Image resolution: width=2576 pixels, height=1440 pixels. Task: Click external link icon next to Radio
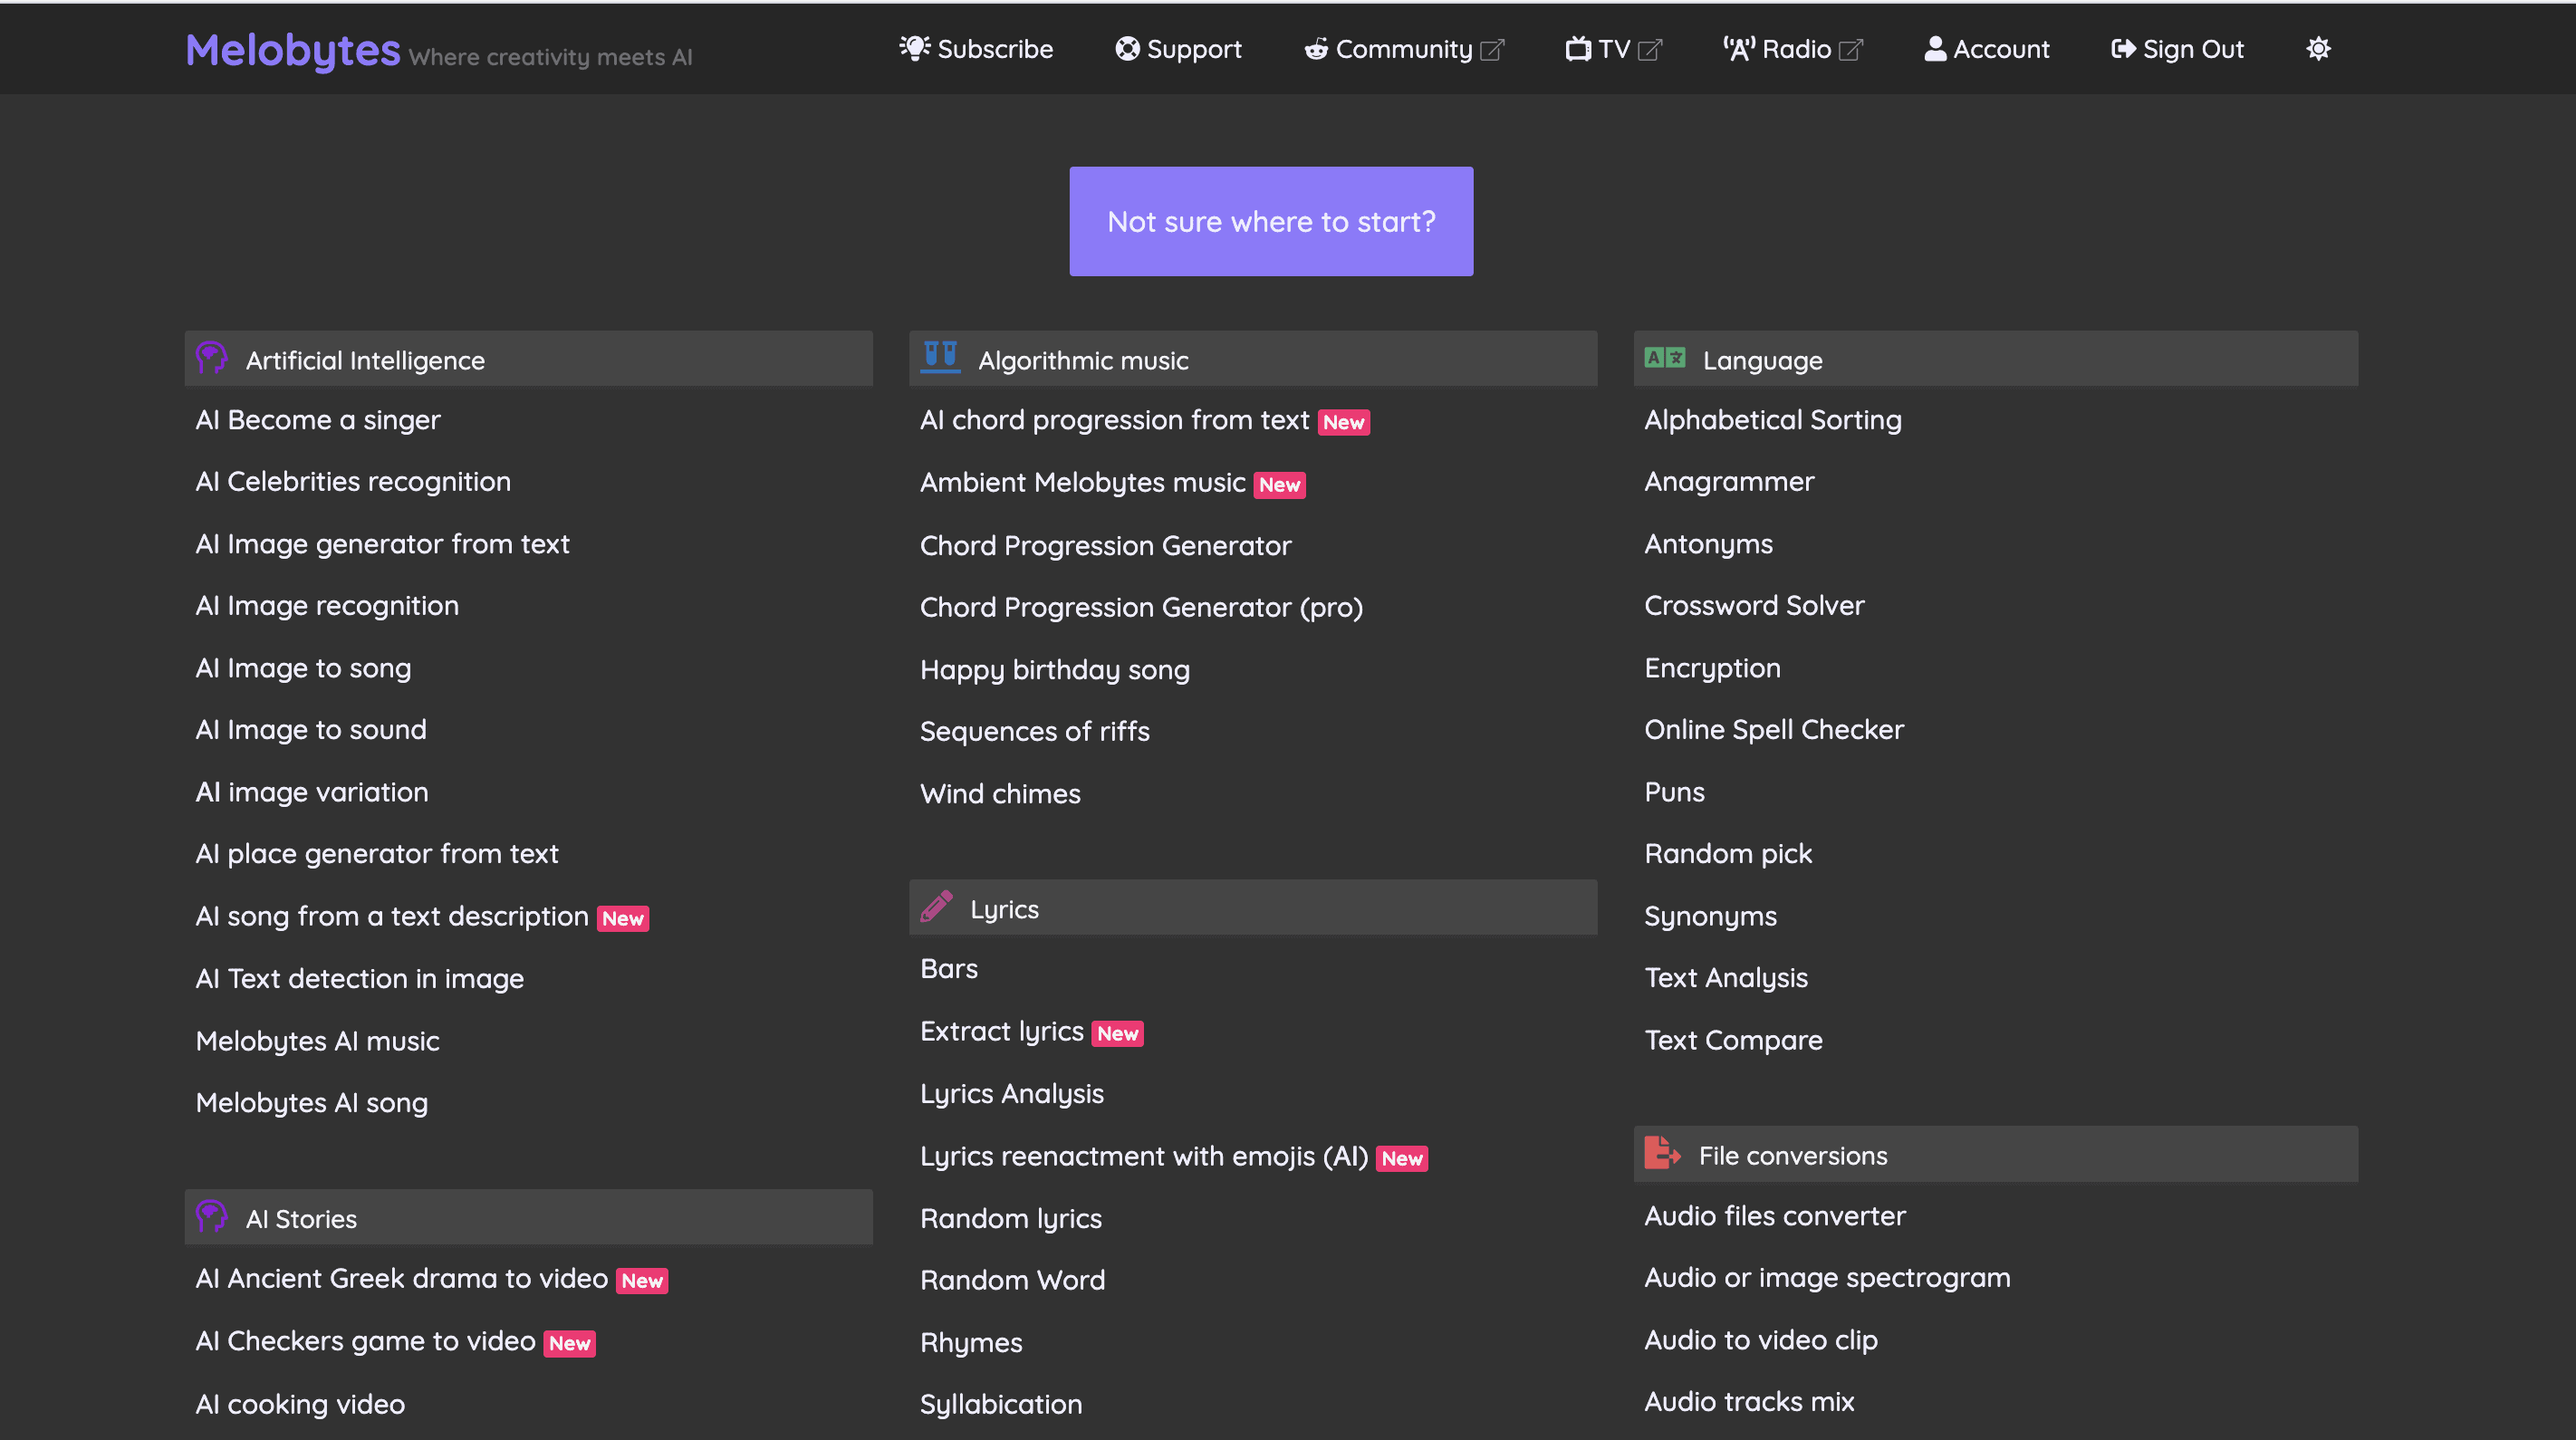click(1850, 50)
